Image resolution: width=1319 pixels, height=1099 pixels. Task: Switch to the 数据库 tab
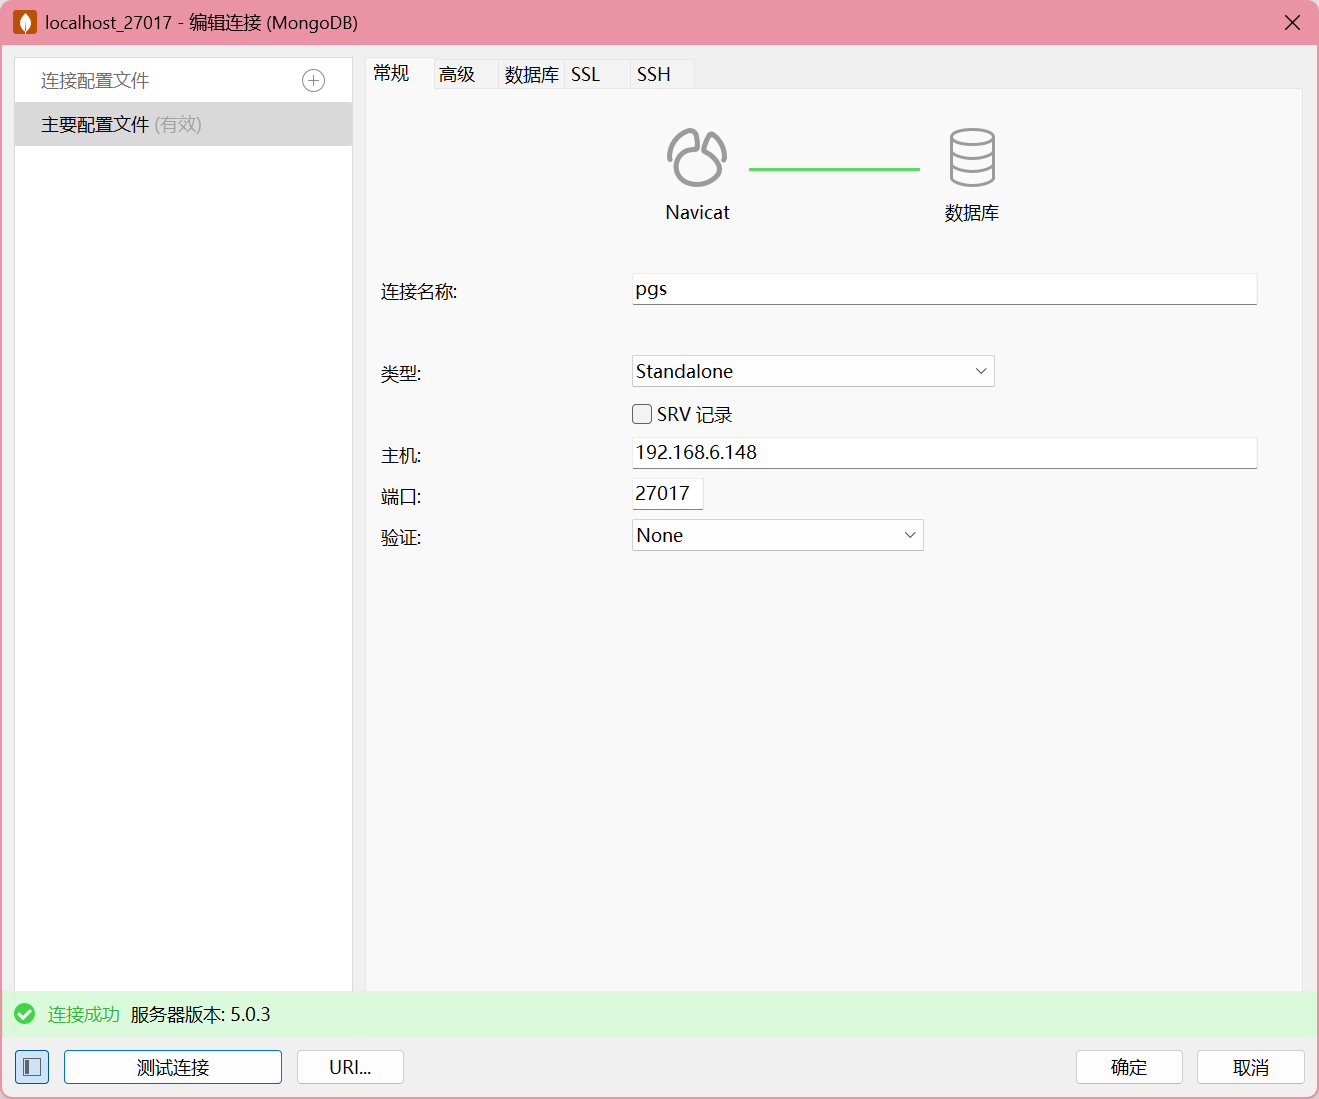pyautogui.click(x=531, y=74)
